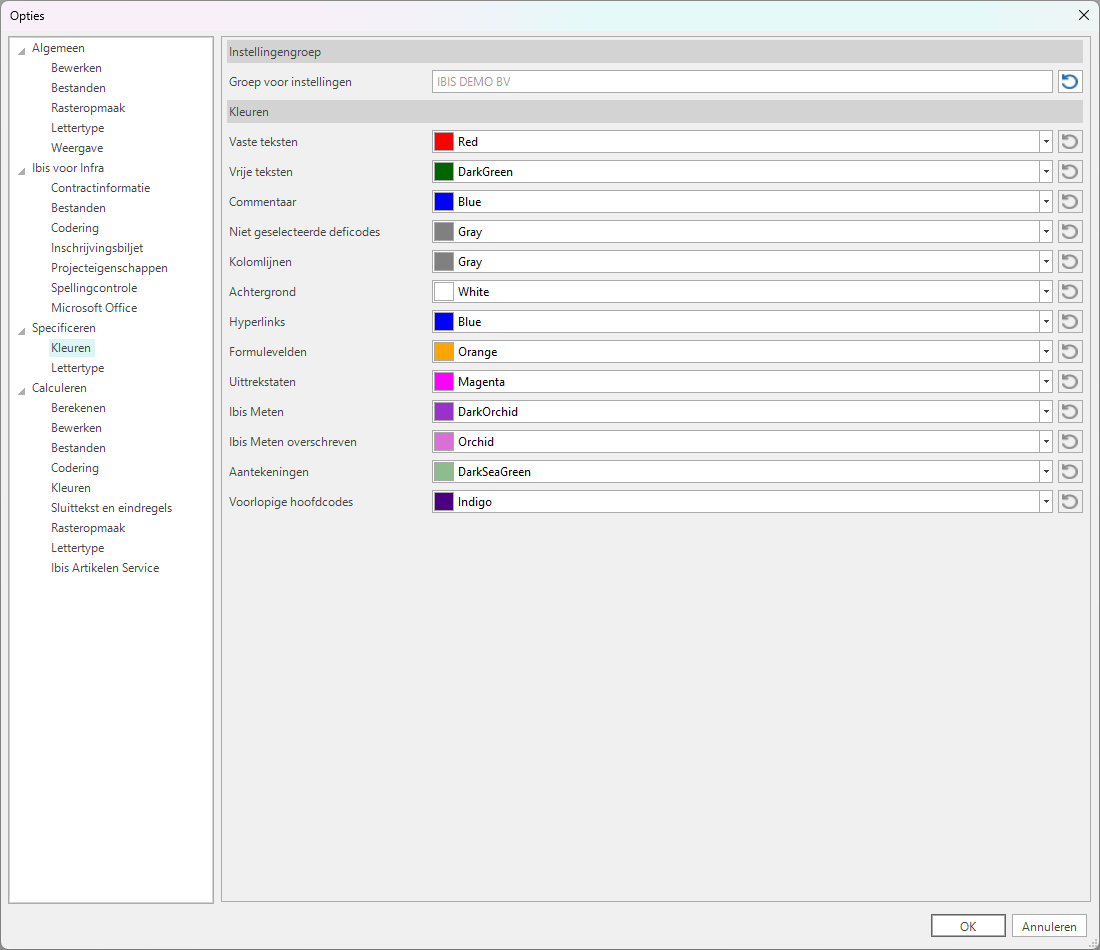Reset Vaste teksten color to default

pos(1070,142)
